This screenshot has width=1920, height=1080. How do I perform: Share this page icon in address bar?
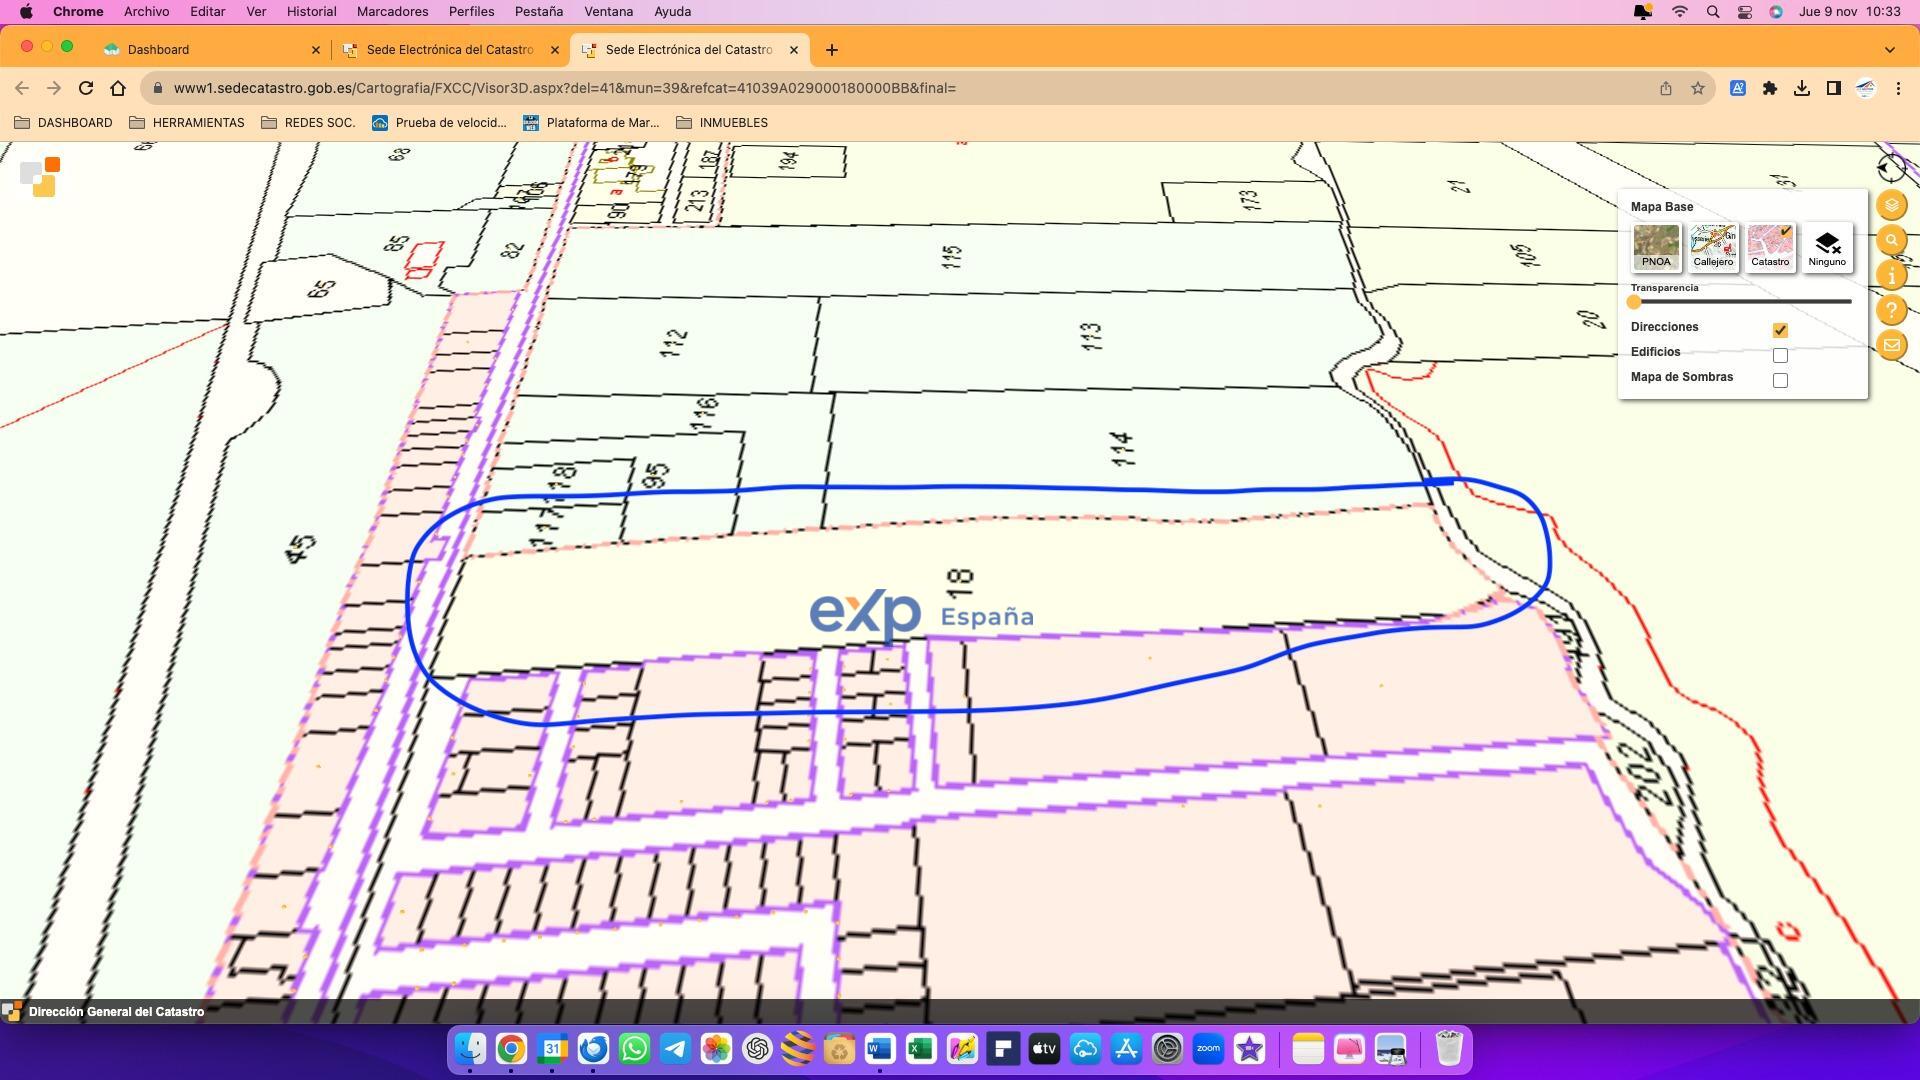(x=1666, y=88)
